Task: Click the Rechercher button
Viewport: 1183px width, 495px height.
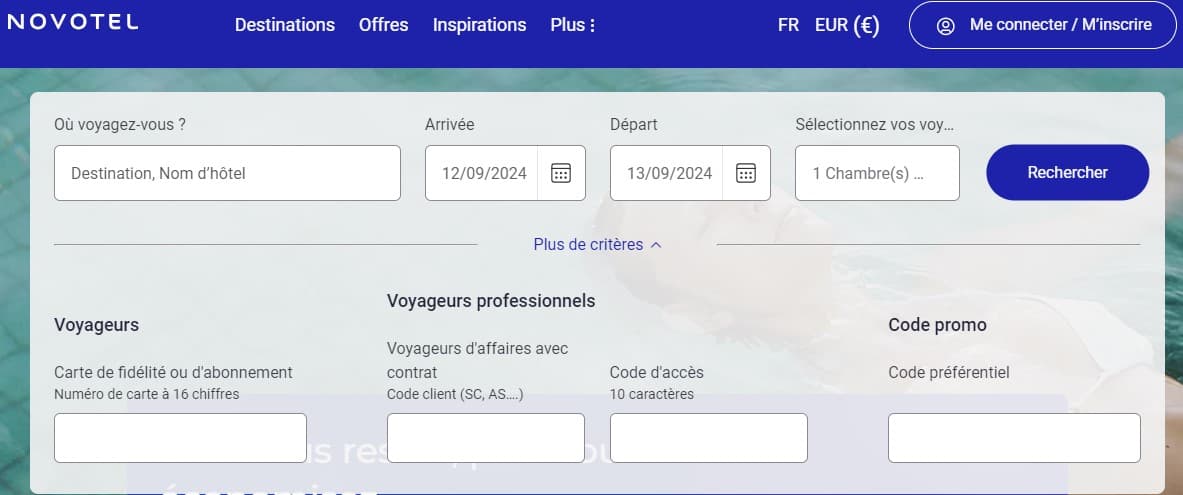Action: pos(1067,172)
